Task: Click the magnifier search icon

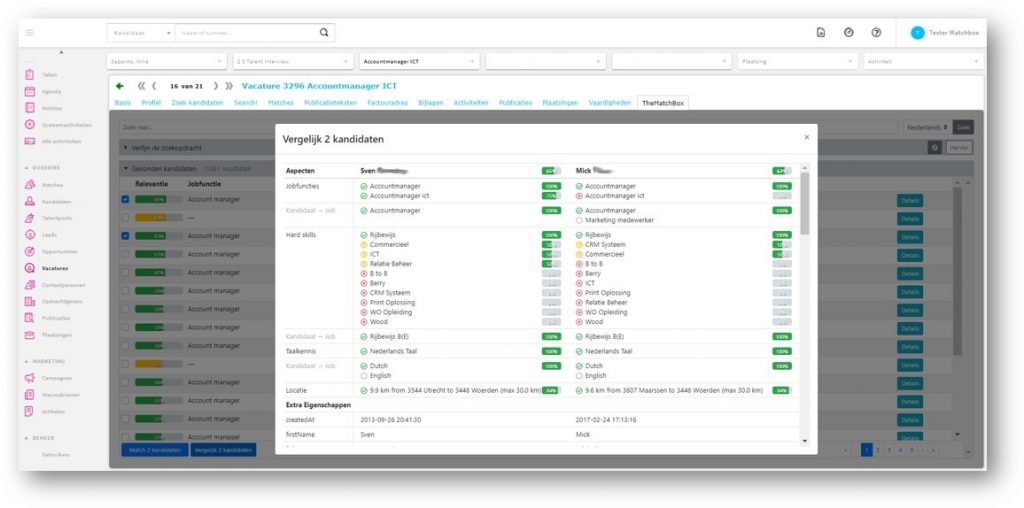Action: 324,33
